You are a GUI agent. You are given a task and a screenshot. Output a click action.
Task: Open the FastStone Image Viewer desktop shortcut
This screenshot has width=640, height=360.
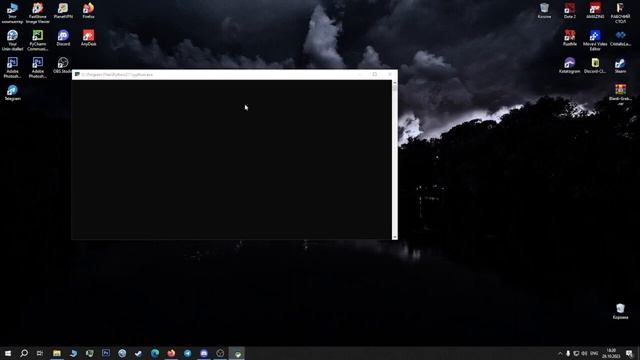click(x=38, y=13)
